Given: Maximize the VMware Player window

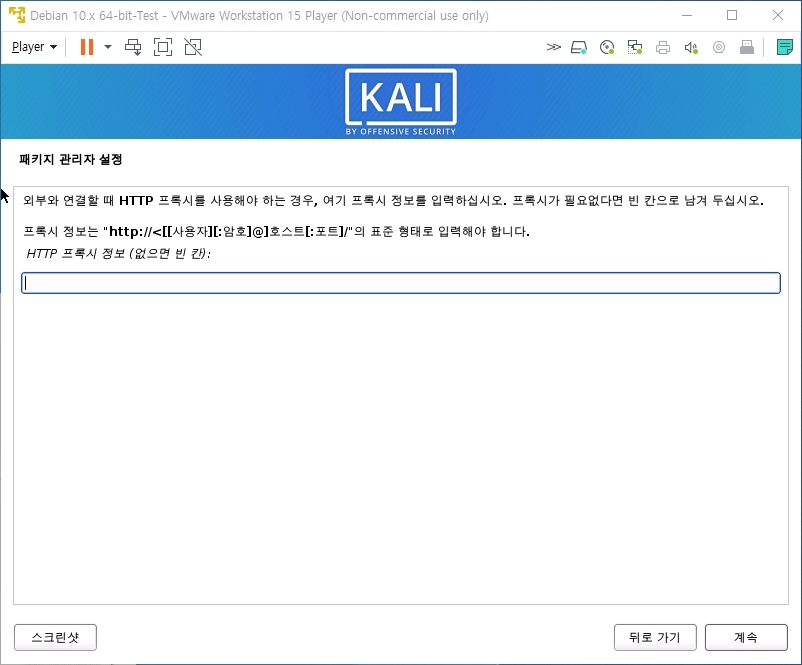Looking at the screenshot, I should click(x=732, y=15).
